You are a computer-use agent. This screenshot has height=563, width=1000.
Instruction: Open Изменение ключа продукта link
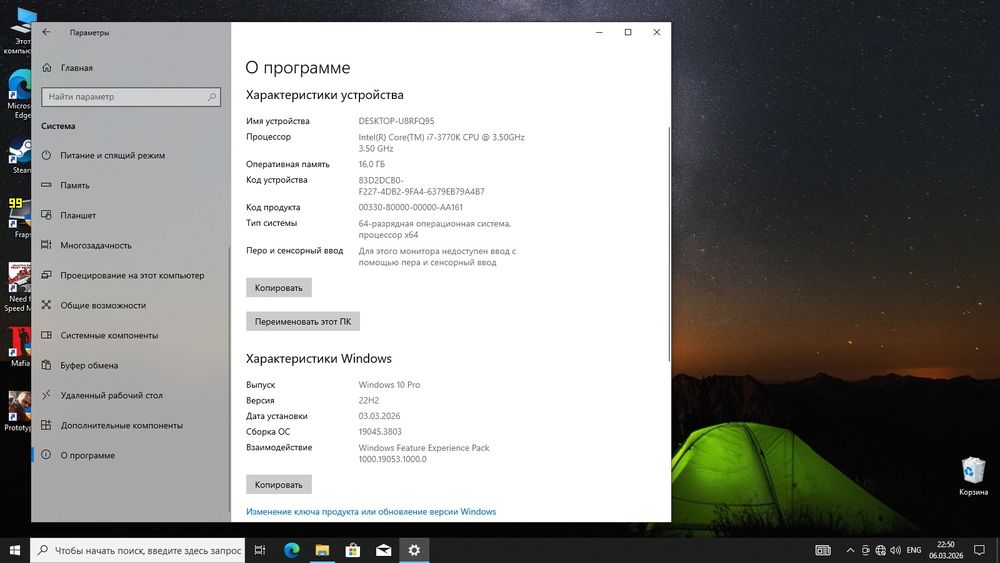tap(371, 511)
